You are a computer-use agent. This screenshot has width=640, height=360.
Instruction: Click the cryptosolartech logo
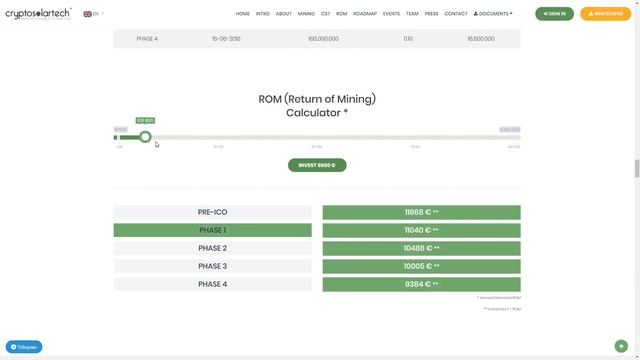(x=38, y=14)
